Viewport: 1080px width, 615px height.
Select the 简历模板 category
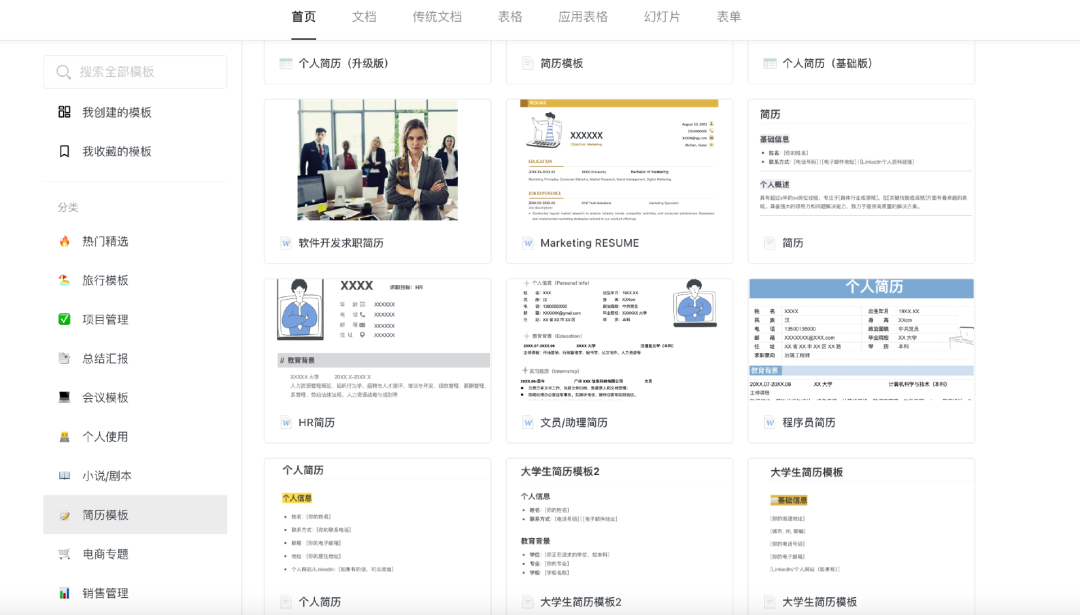tap(135, 514)
